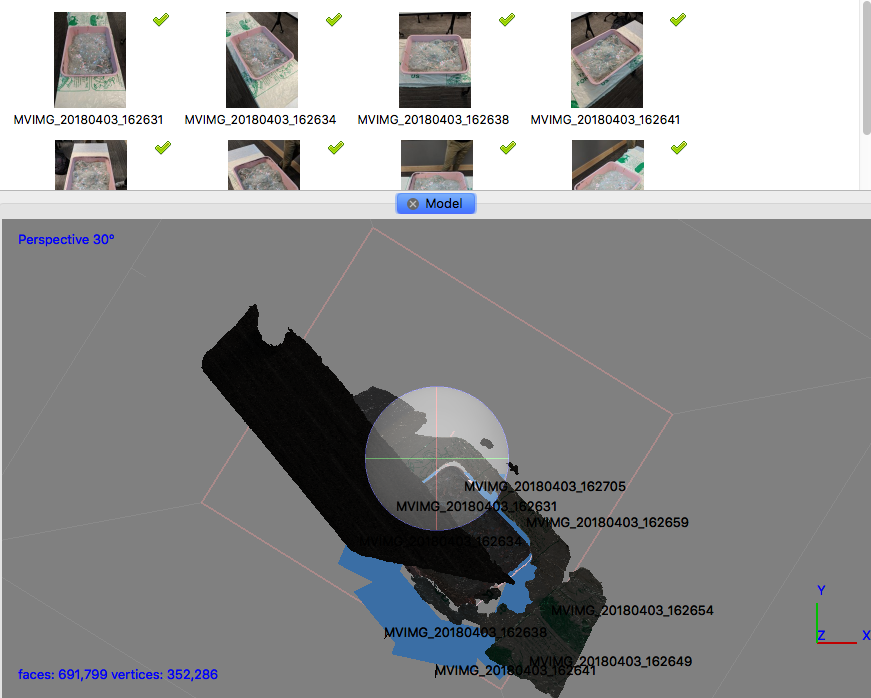Open the MVIMG_20180403_162631 photo thumbnail

[x=90, y=60]
